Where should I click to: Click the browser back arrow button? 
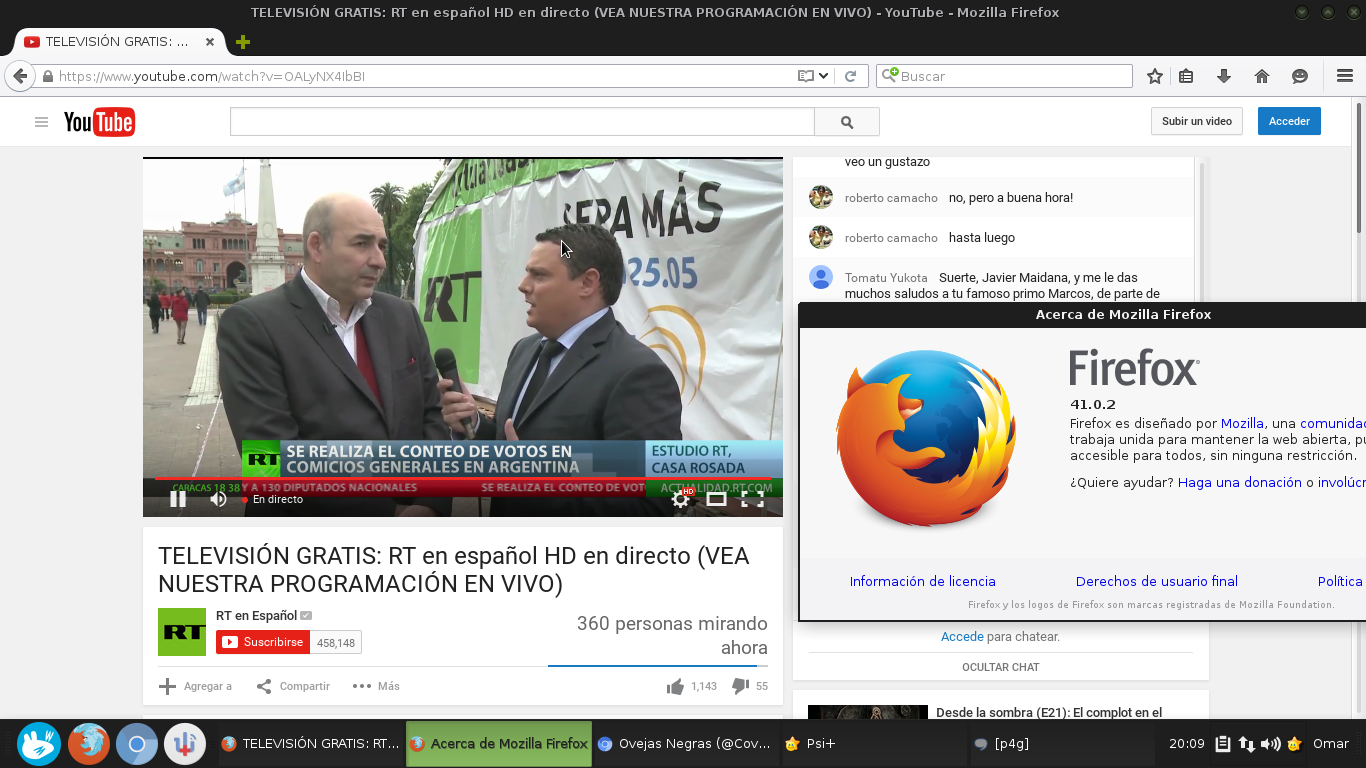click(x=20, y=76)
